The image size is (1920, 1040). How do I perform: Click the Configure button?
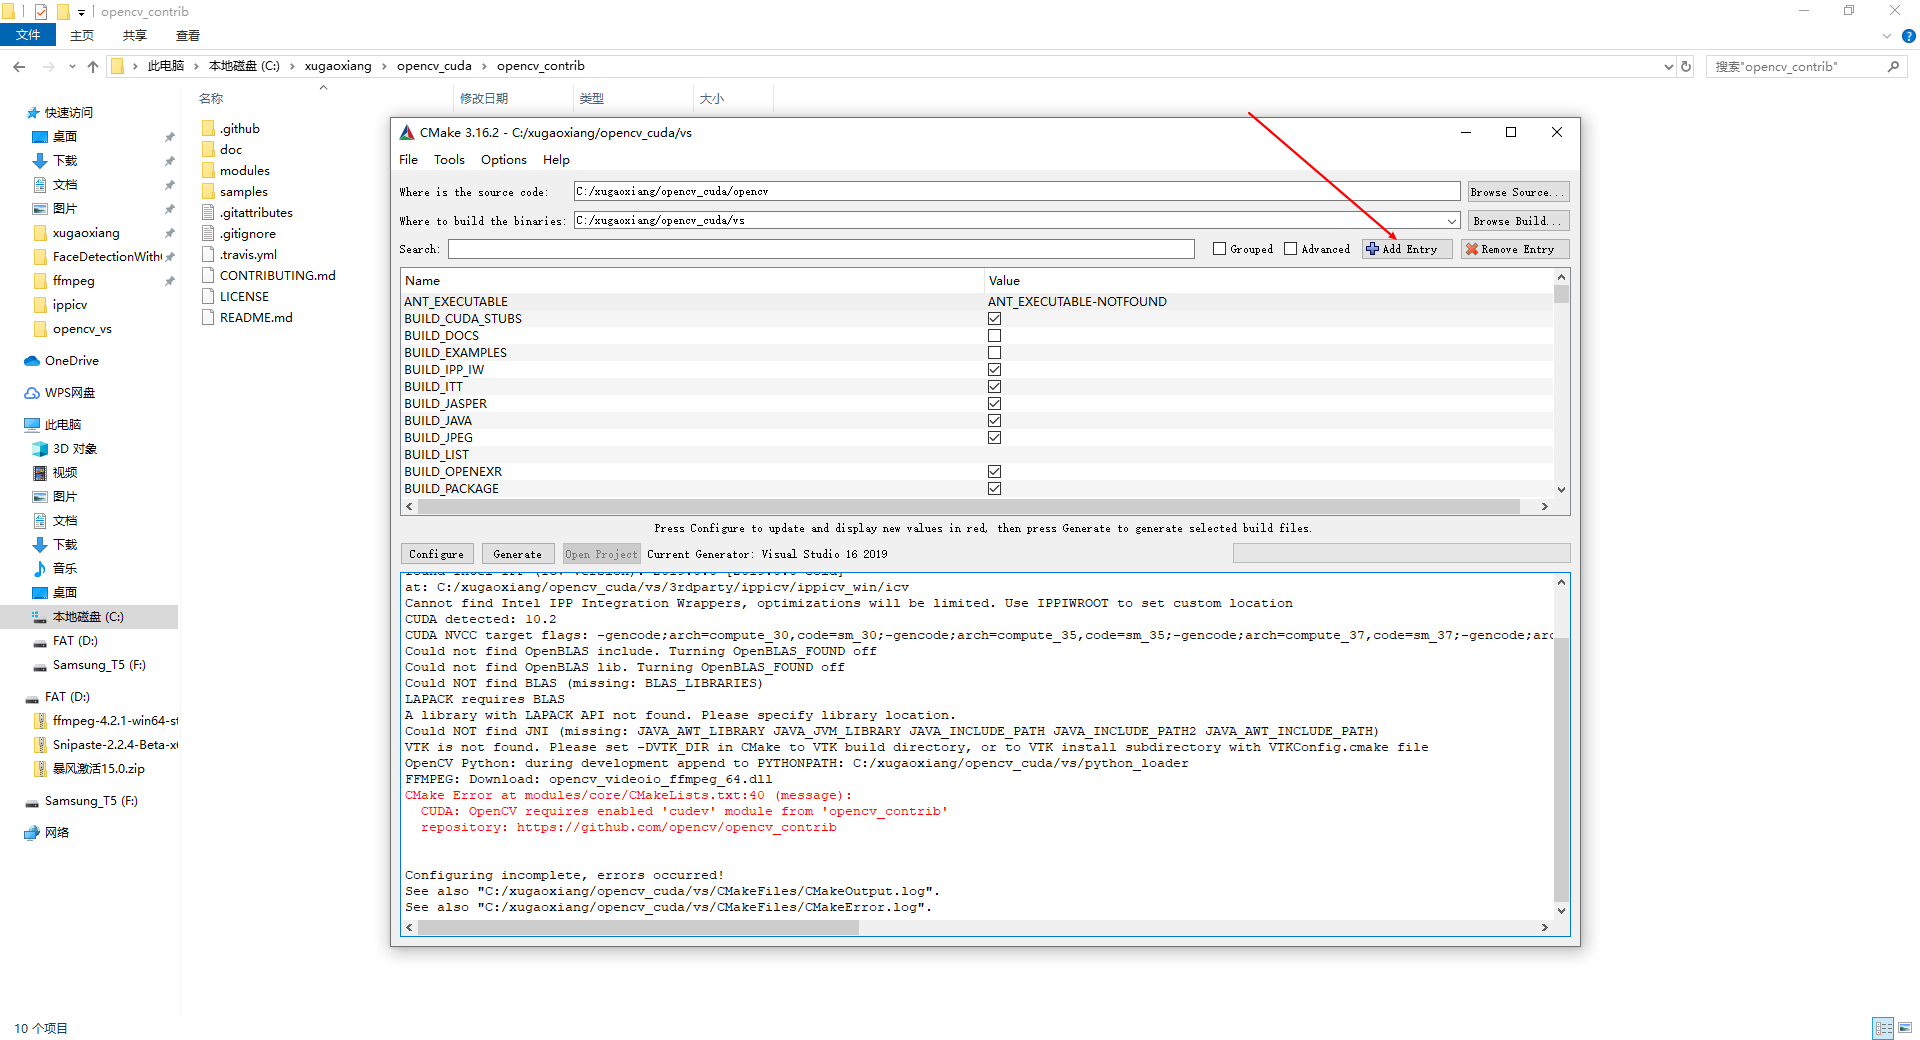pyautogui.click(x=436, y=554)
